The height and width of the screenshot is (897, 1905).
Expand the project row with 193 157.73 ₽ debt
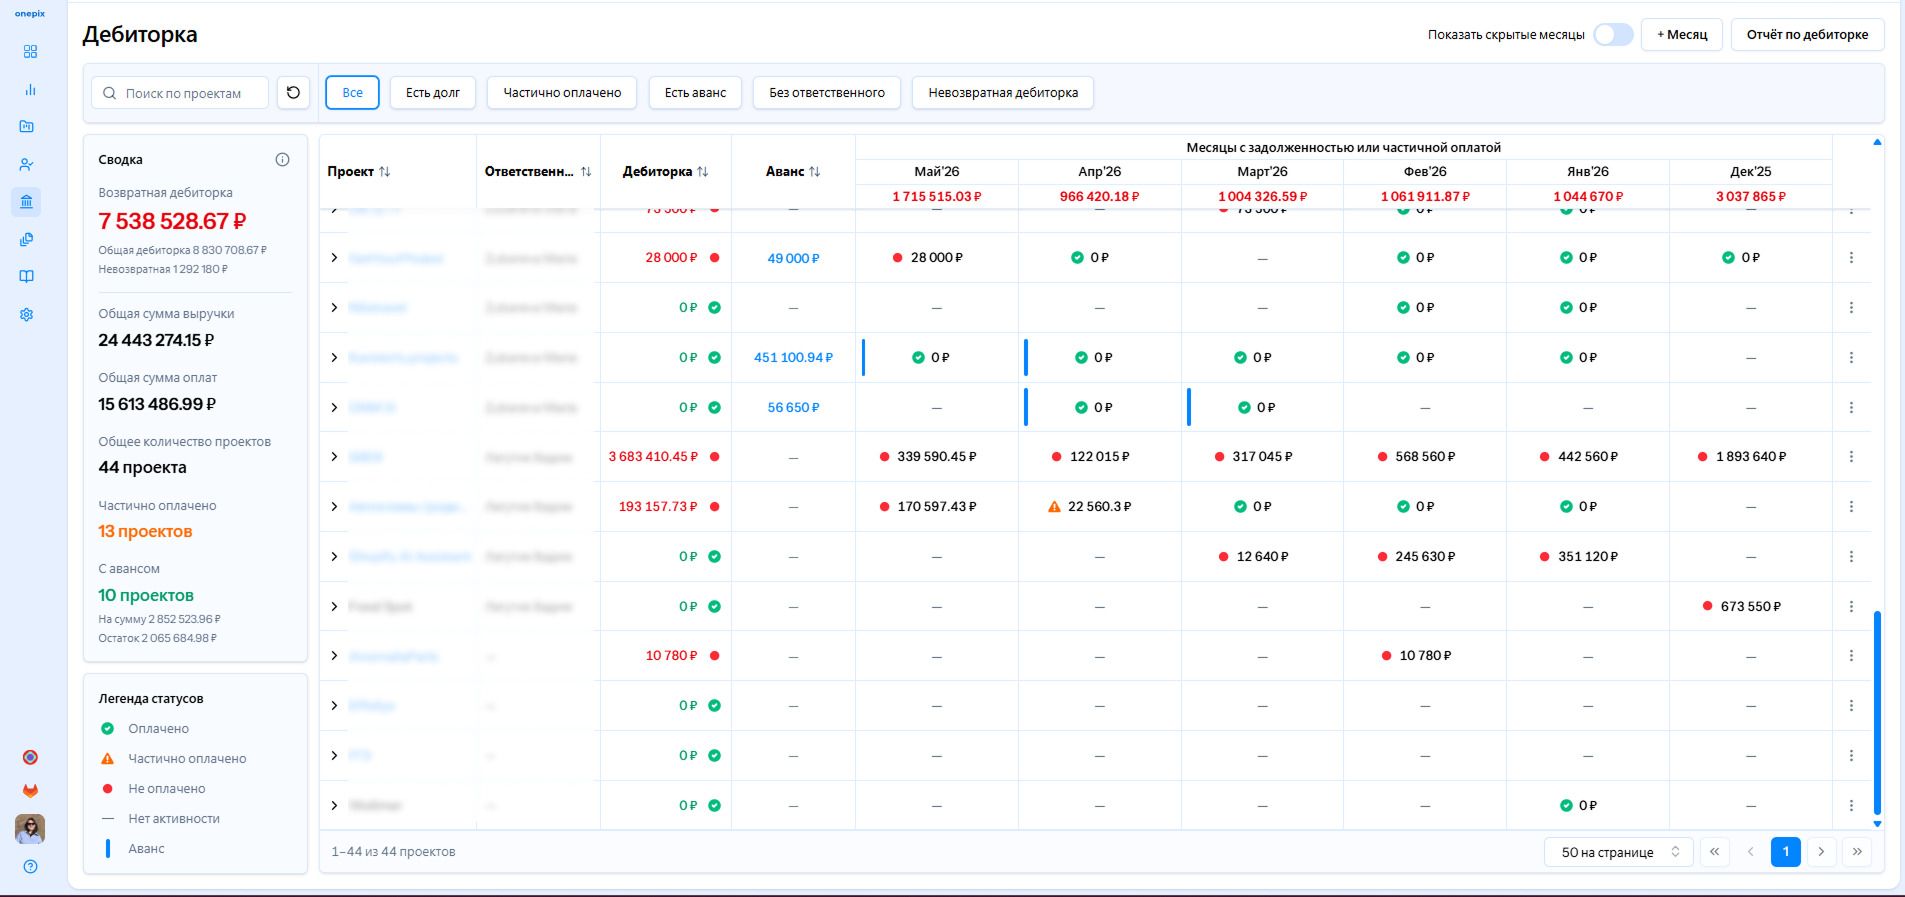334,507
